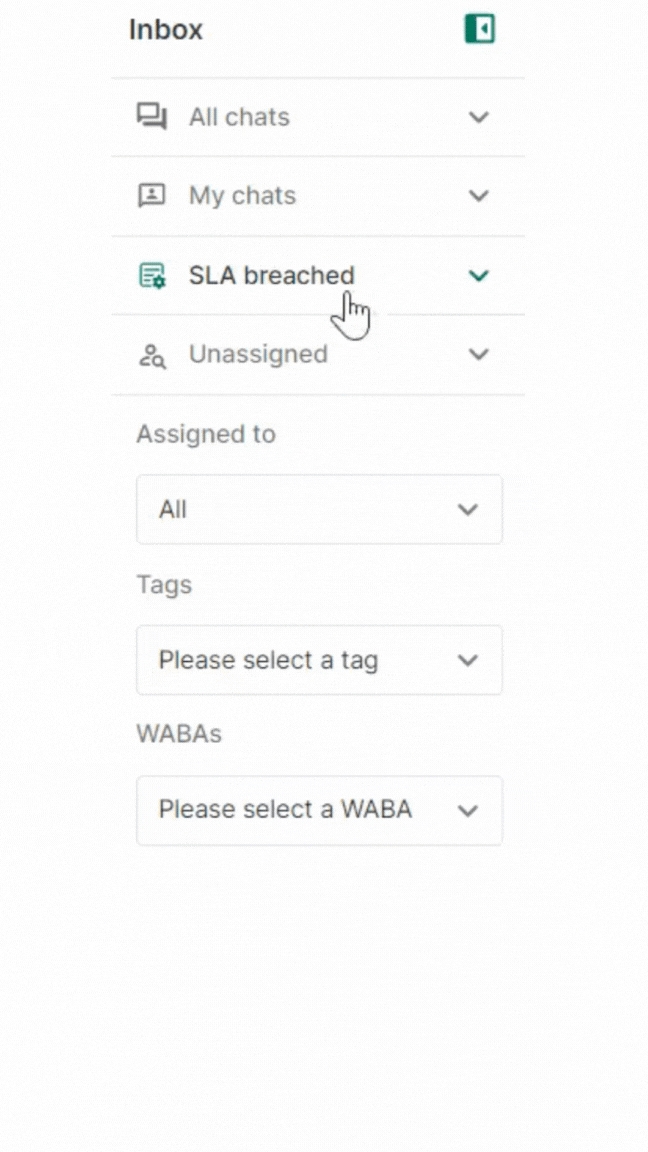Screen dimensions: 648x1152
Task: Expand the All chats chevron
Action: [479, 117]
